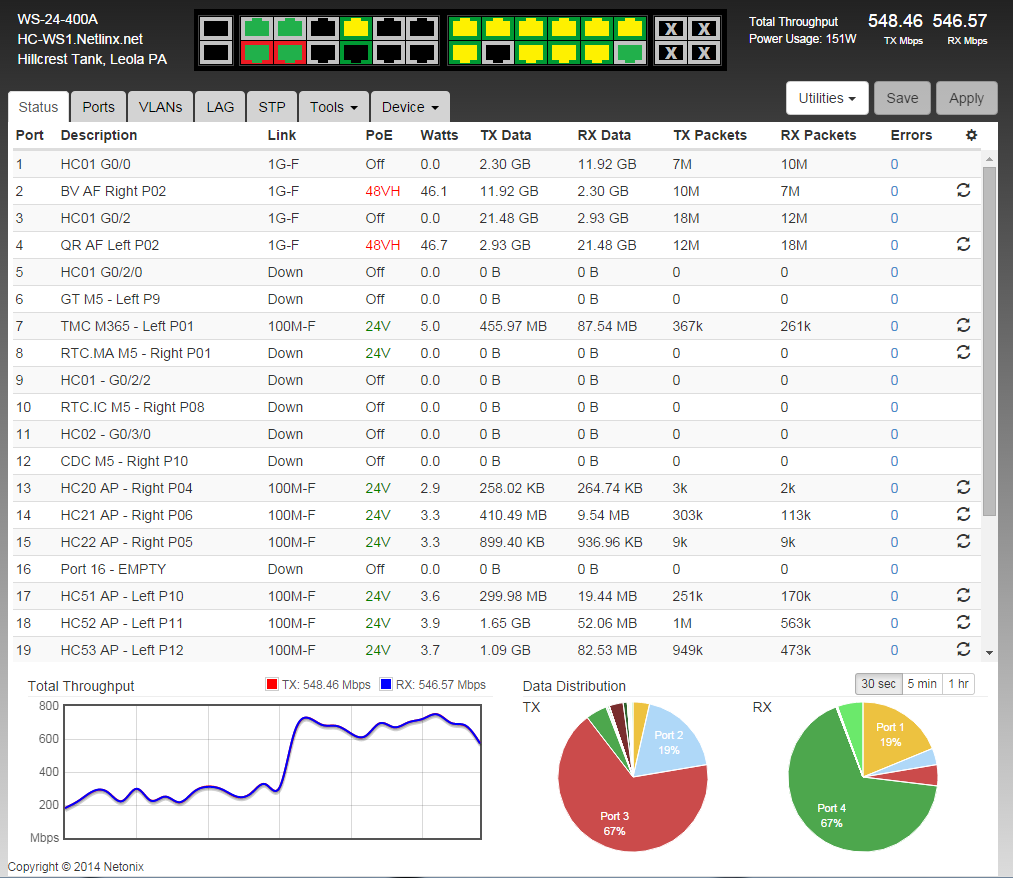Click the 'Power Usage: 151W' text
The width and height of the screenshot is (1013, 878).
[x=802, y=39]
